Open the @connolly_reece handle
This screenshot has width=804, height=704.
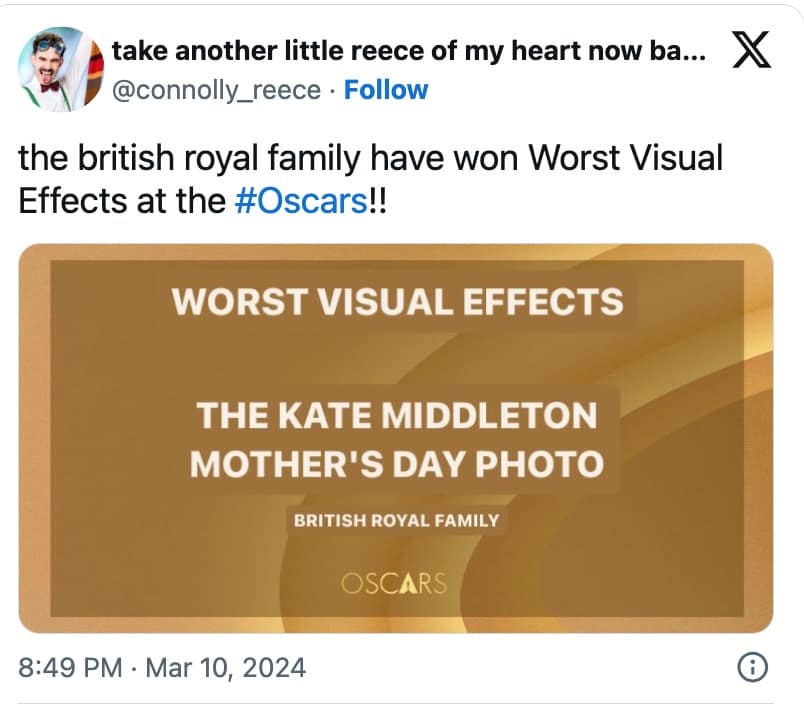pyautogui.click(x=217, y=90)
